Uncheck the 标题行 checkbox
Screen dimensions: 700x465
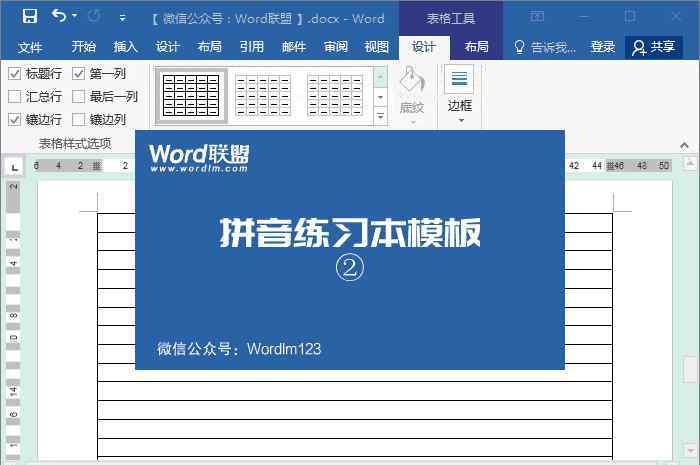point(15,74)
